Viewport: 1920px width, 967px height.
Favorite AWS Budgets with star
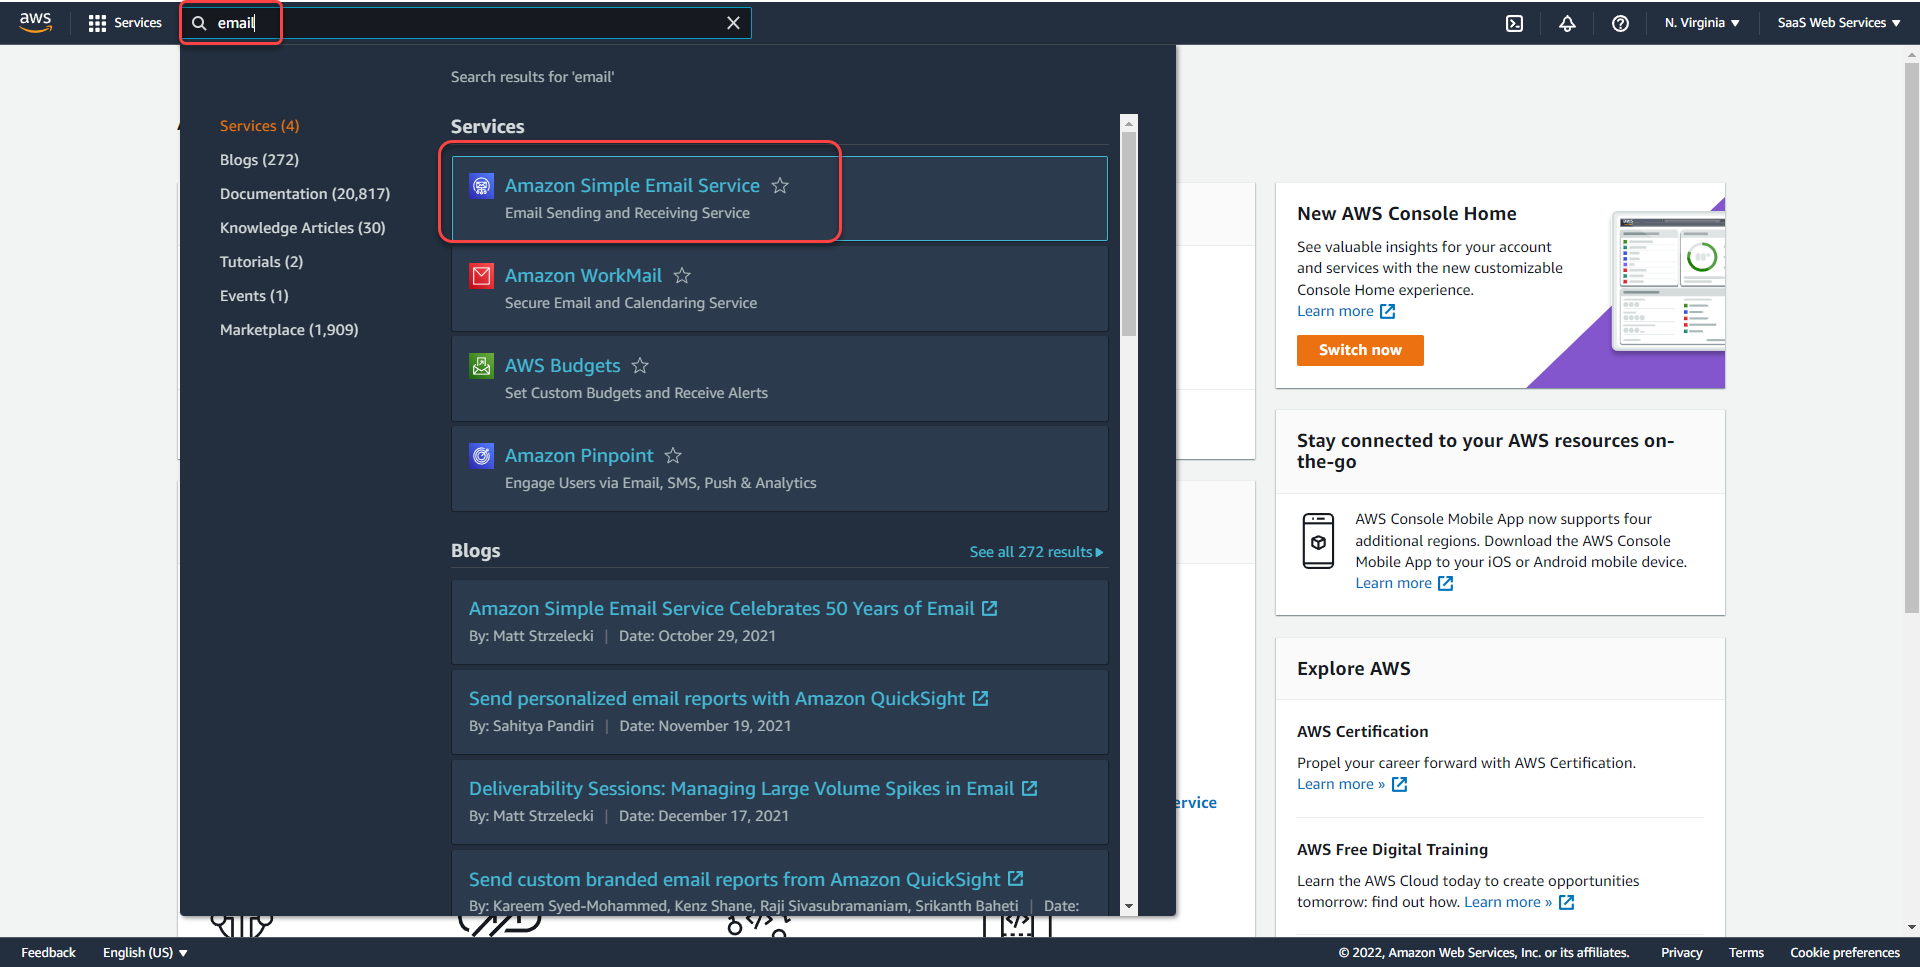pos(640,366)
